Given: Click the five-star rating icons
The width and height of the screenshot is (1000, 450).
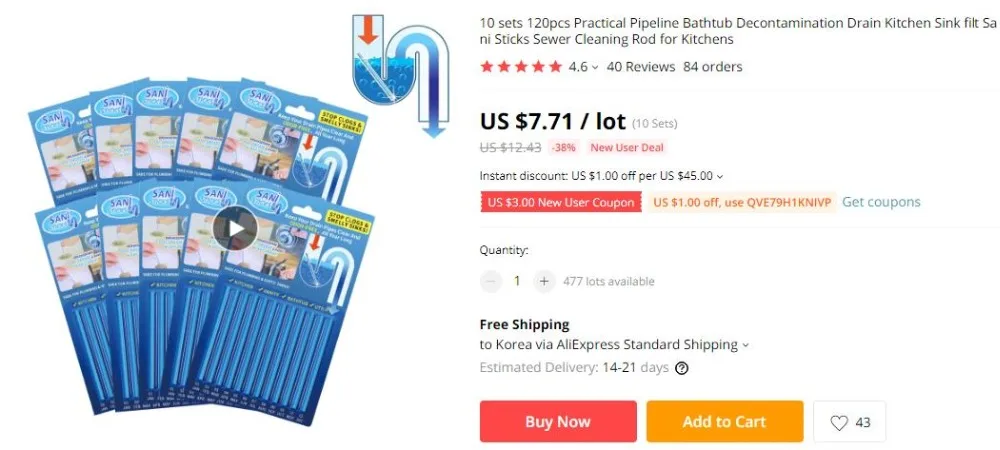Looking at the screenshot, I should pyautogui.click(x=521, y=67).
